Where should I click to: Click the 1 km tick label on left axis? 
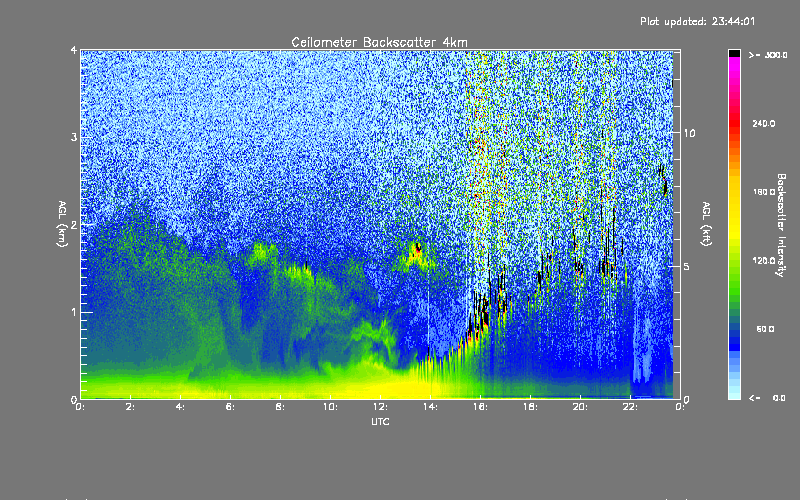click(74, 312)
